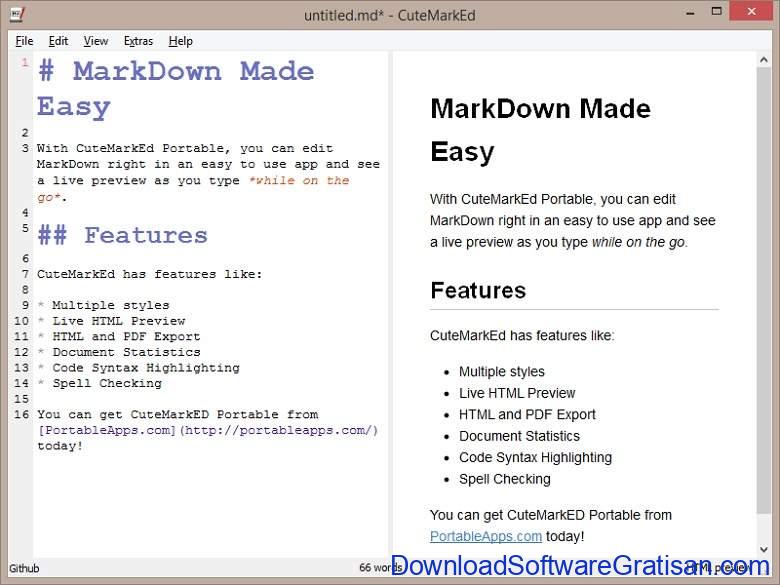This screenshot has width=780, height=585.
Task: Close the CuteMarkEd window
Action: (751, 11)
